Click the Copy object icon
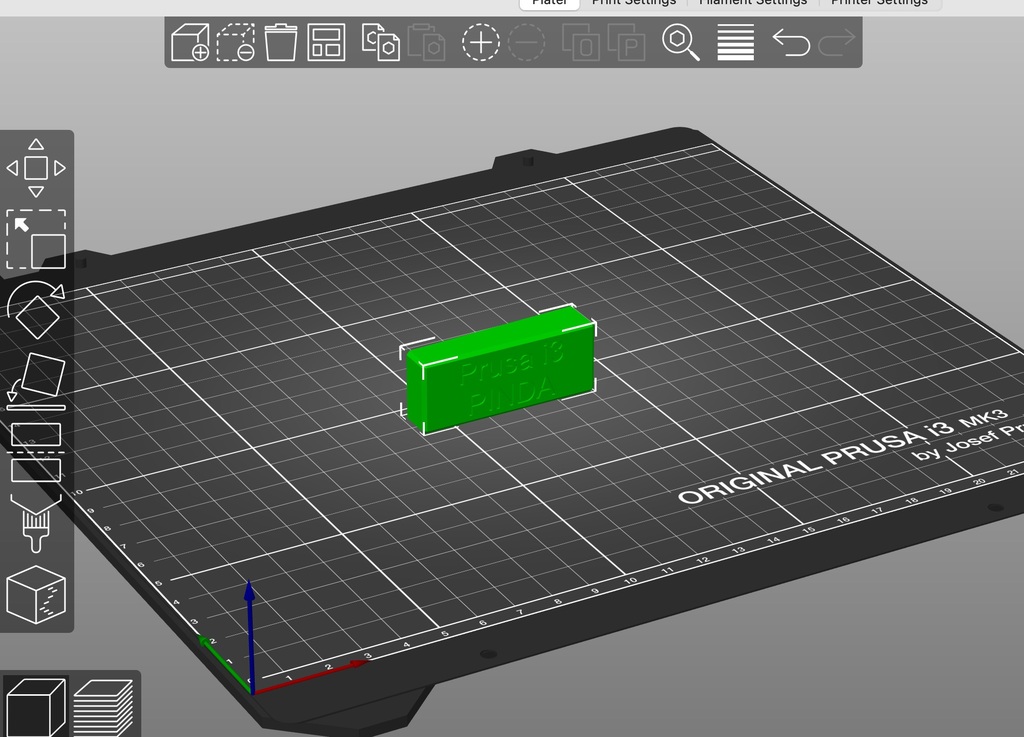 coord(380,42)
